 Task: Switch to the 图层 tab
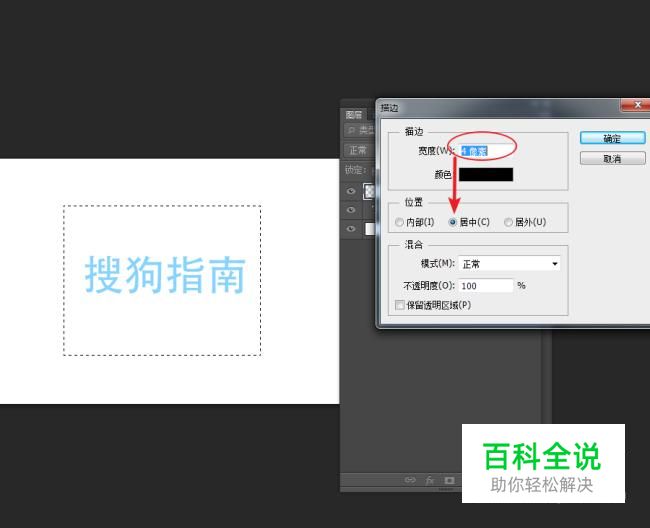(x=354, y=114)
